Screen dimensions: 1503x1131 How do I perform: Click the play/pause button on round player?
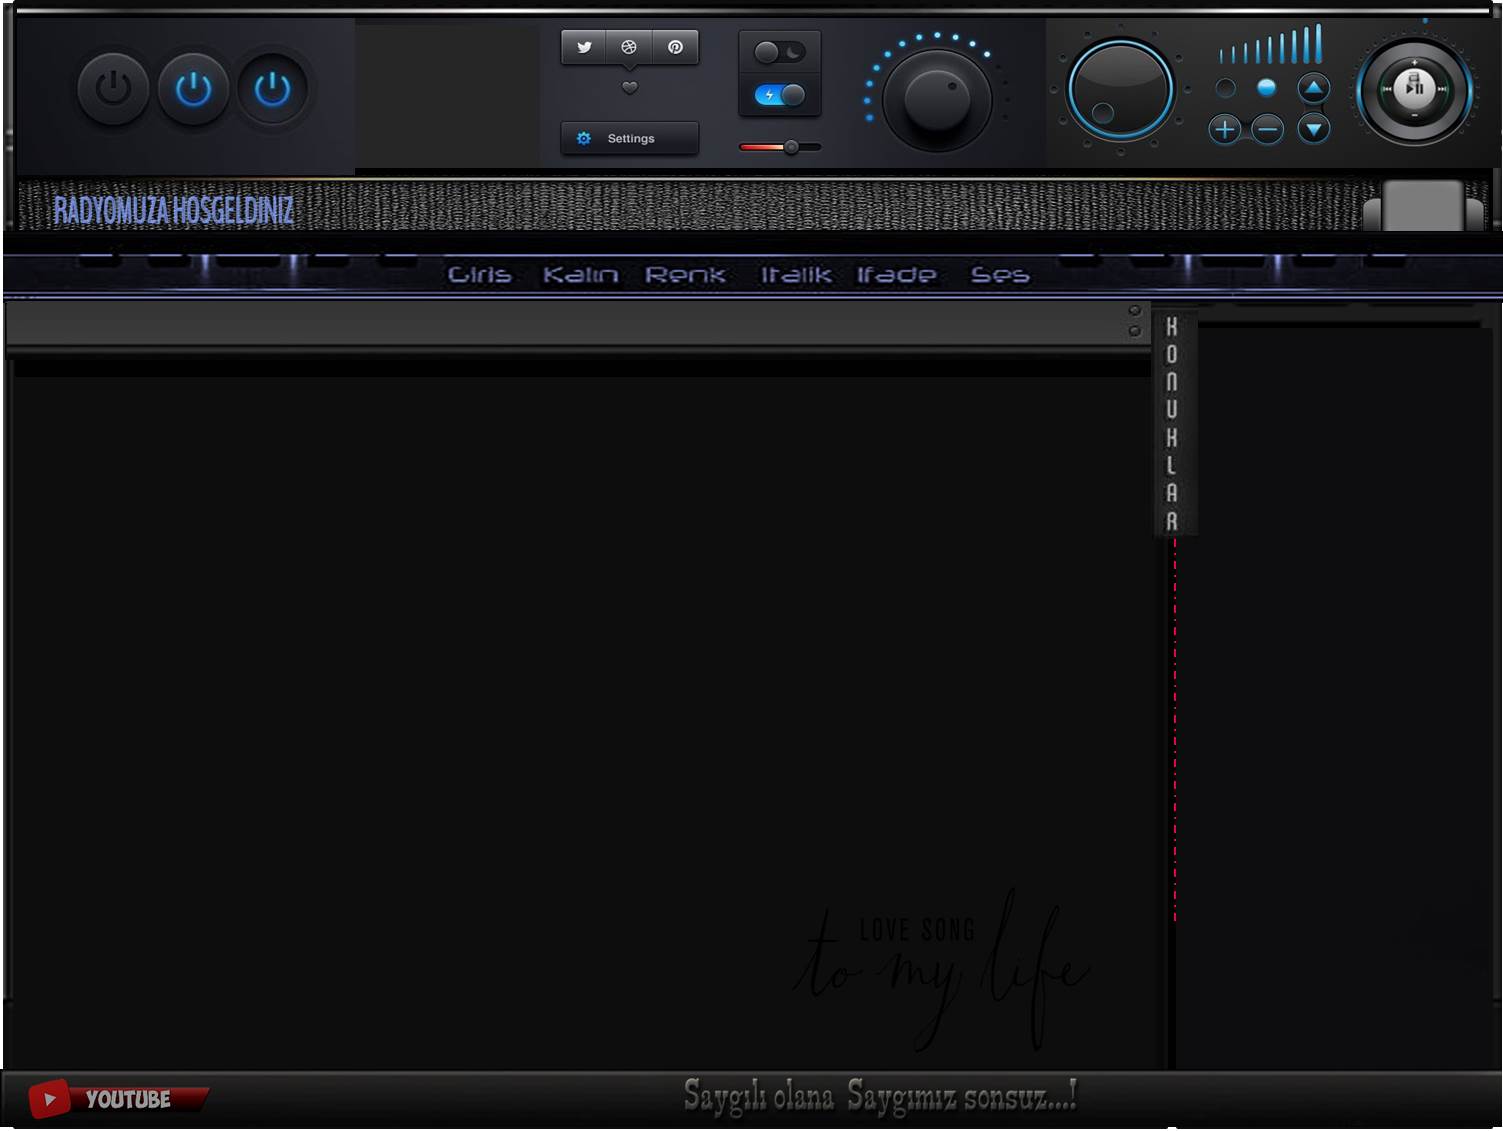click(1414, 88)
